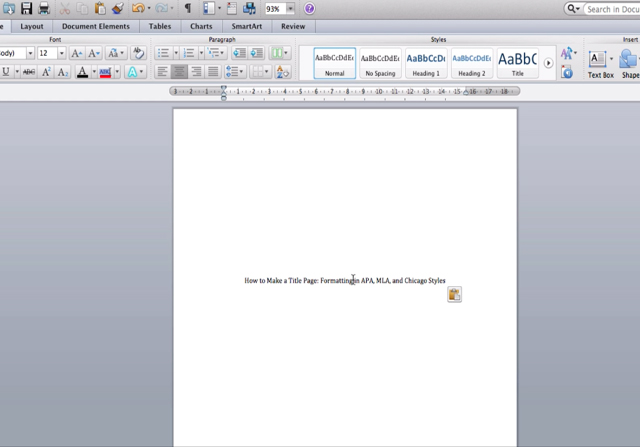Redo the previous action
Viewport: 640px width, 447px height.
tap(161, 8)
